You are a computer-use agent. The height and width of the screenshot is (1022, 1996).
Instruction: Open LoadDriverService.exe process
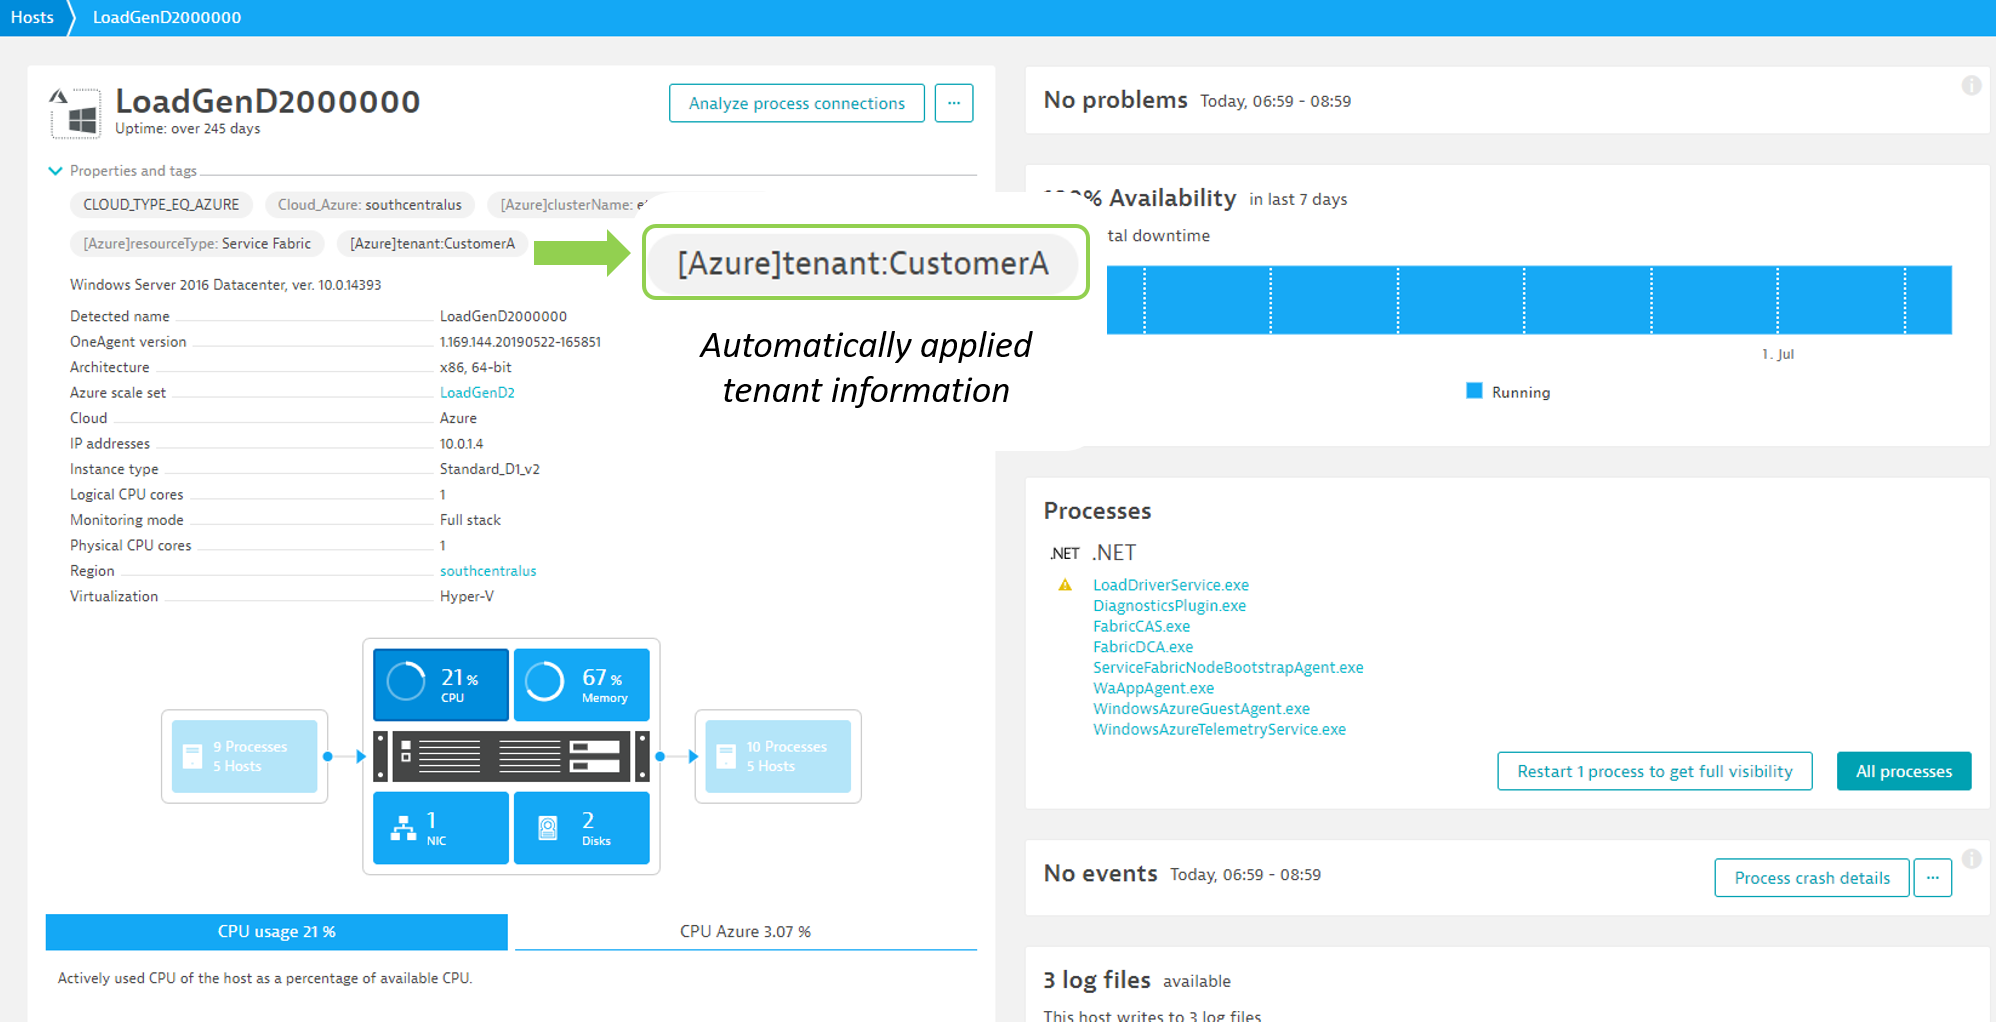(x=1171, y=585)
